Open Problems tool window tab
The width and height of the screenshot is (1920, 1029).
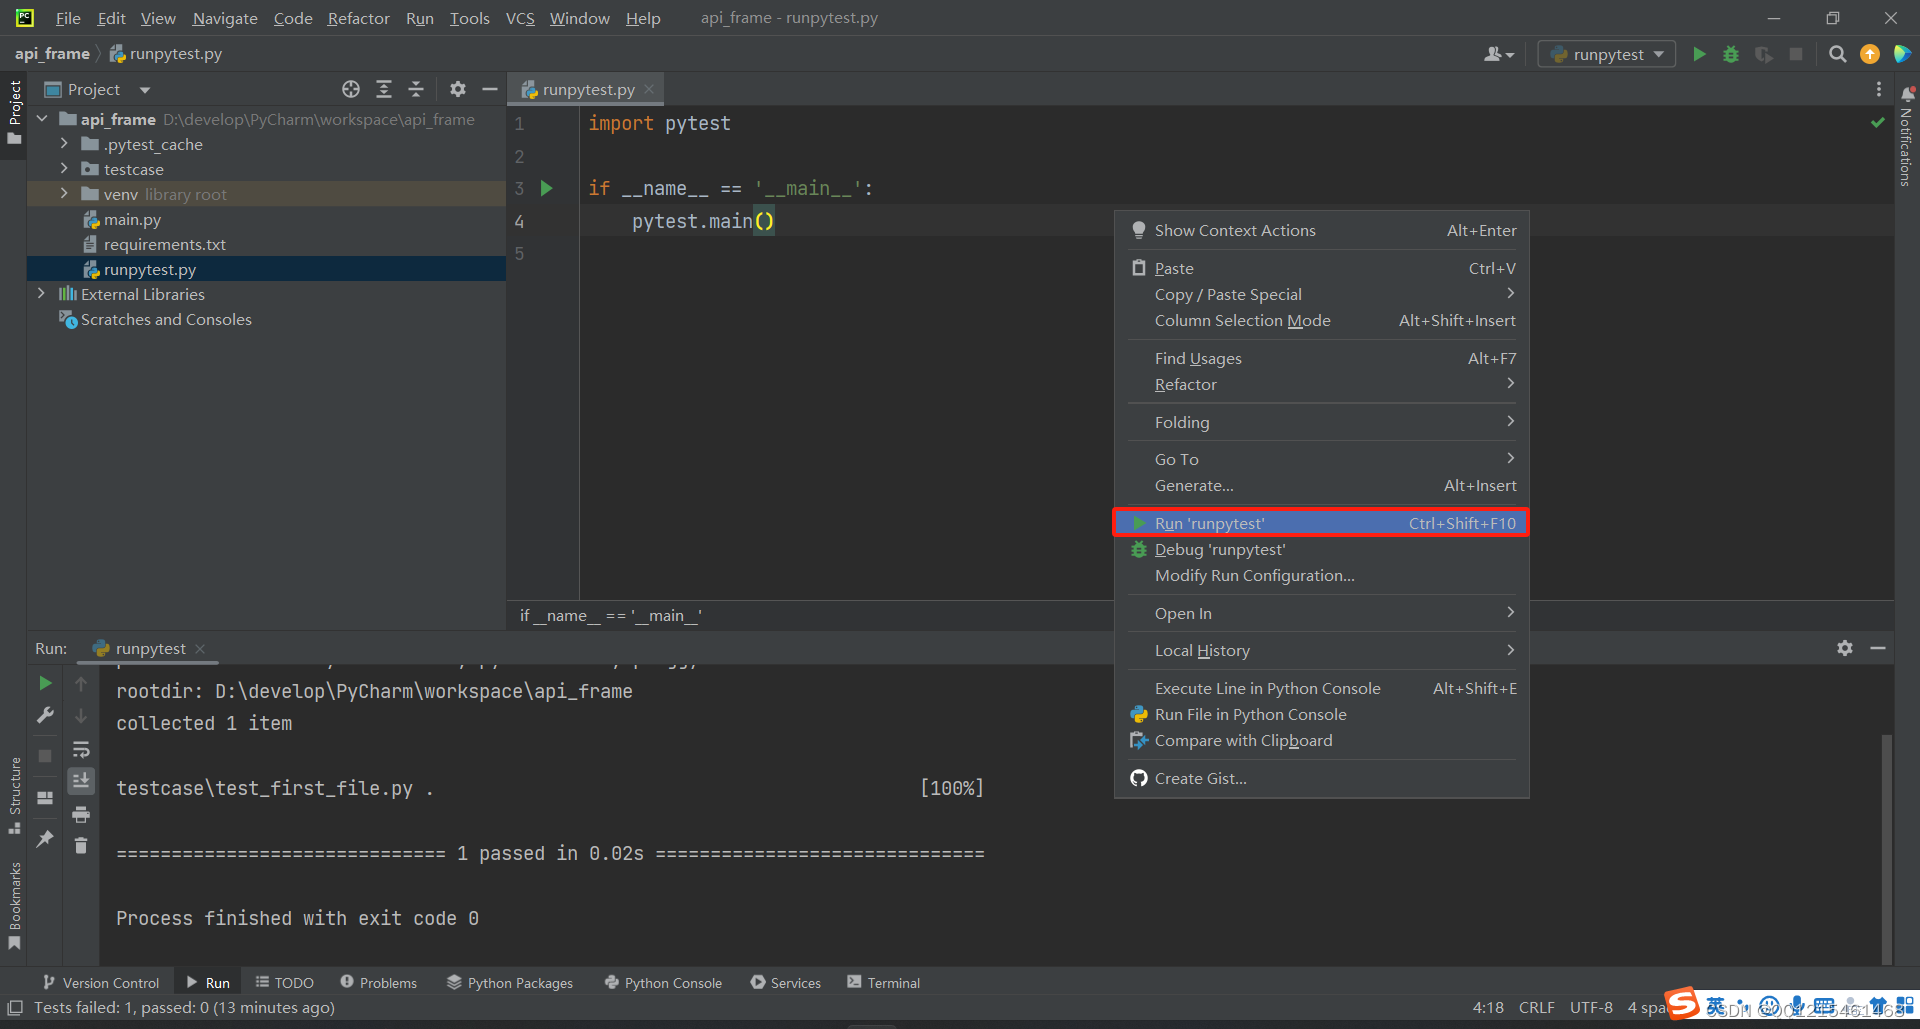379,983
